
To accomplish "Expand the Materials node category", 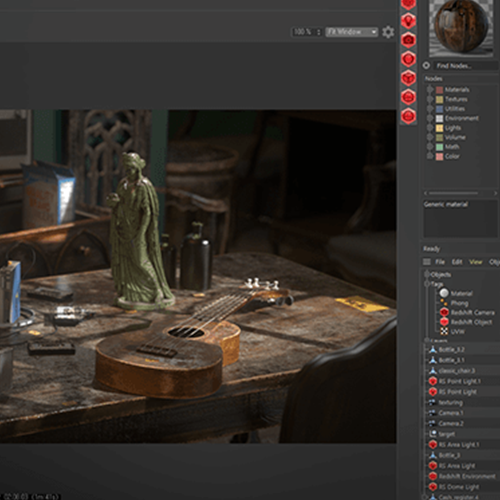I will [430, 89].
